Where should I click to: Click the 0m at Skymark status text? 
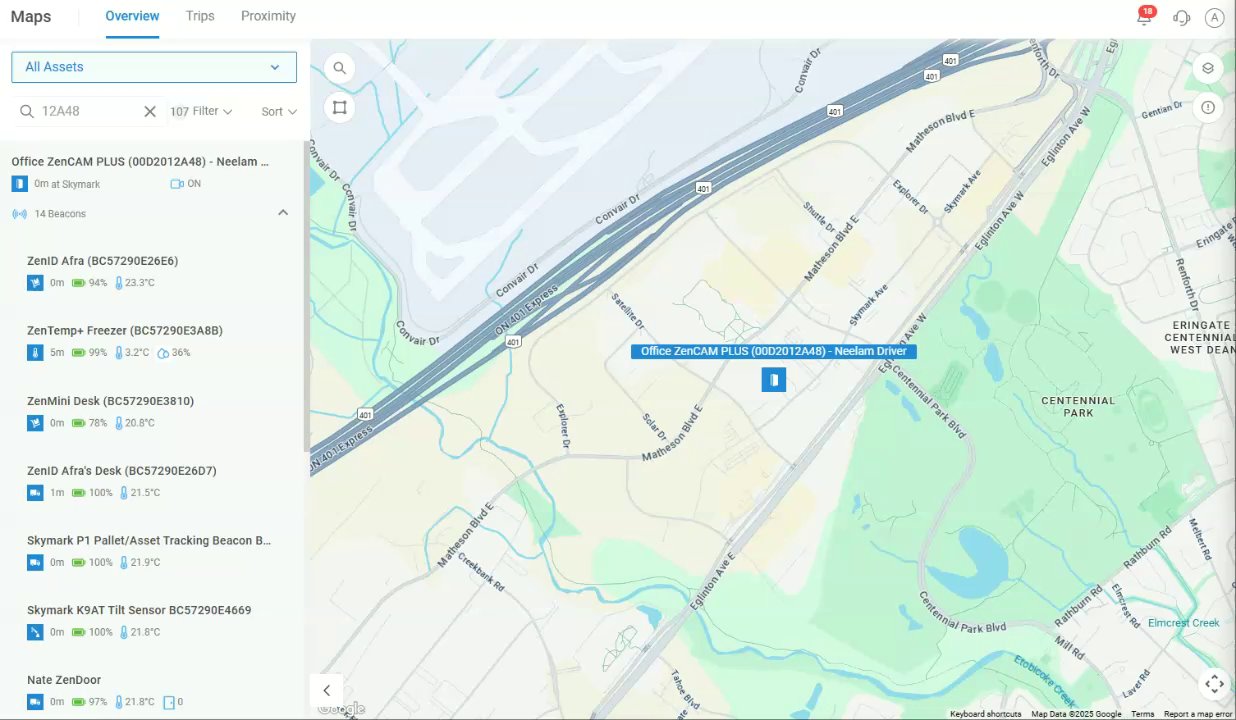[67, 184]
